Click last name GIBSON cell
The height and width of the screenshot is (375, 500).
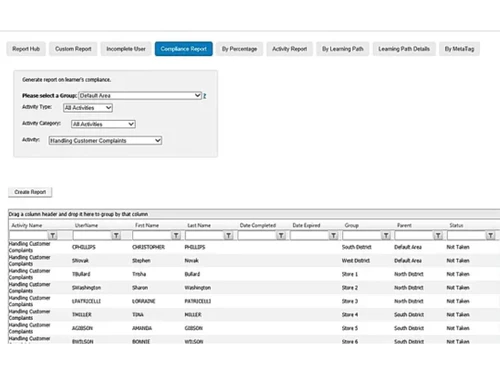pyautogui.click(x=194, y=328)
